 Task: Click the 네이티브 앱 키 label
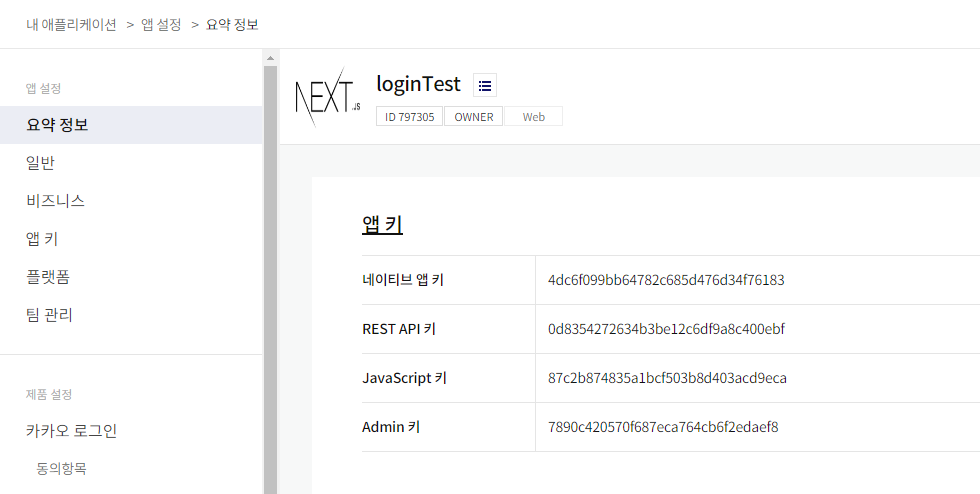[x=403, y=280]
